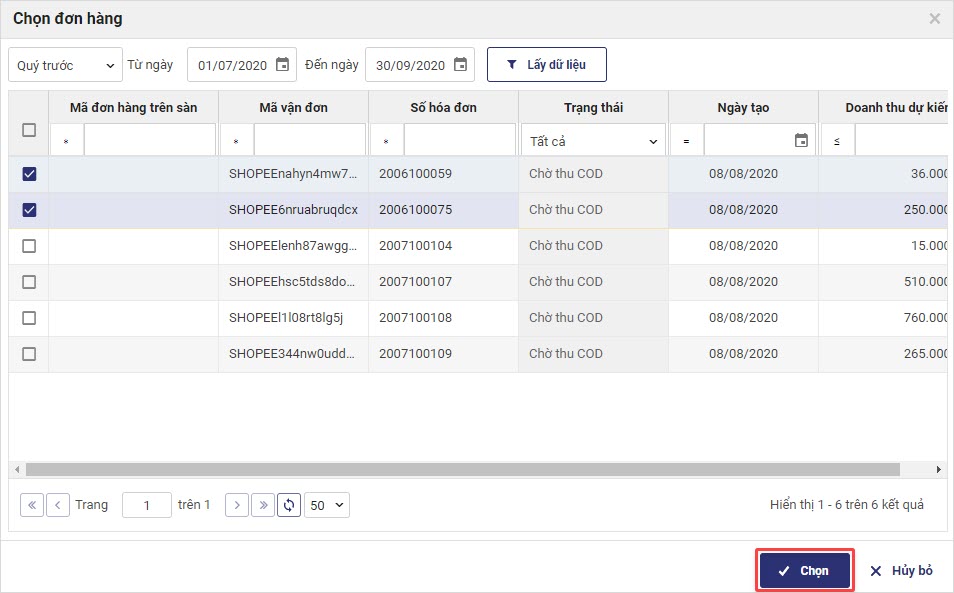This screenshot has height=593, width=954.
Task: Check the order 2007100109 row
Action: [x=29, y=354]
